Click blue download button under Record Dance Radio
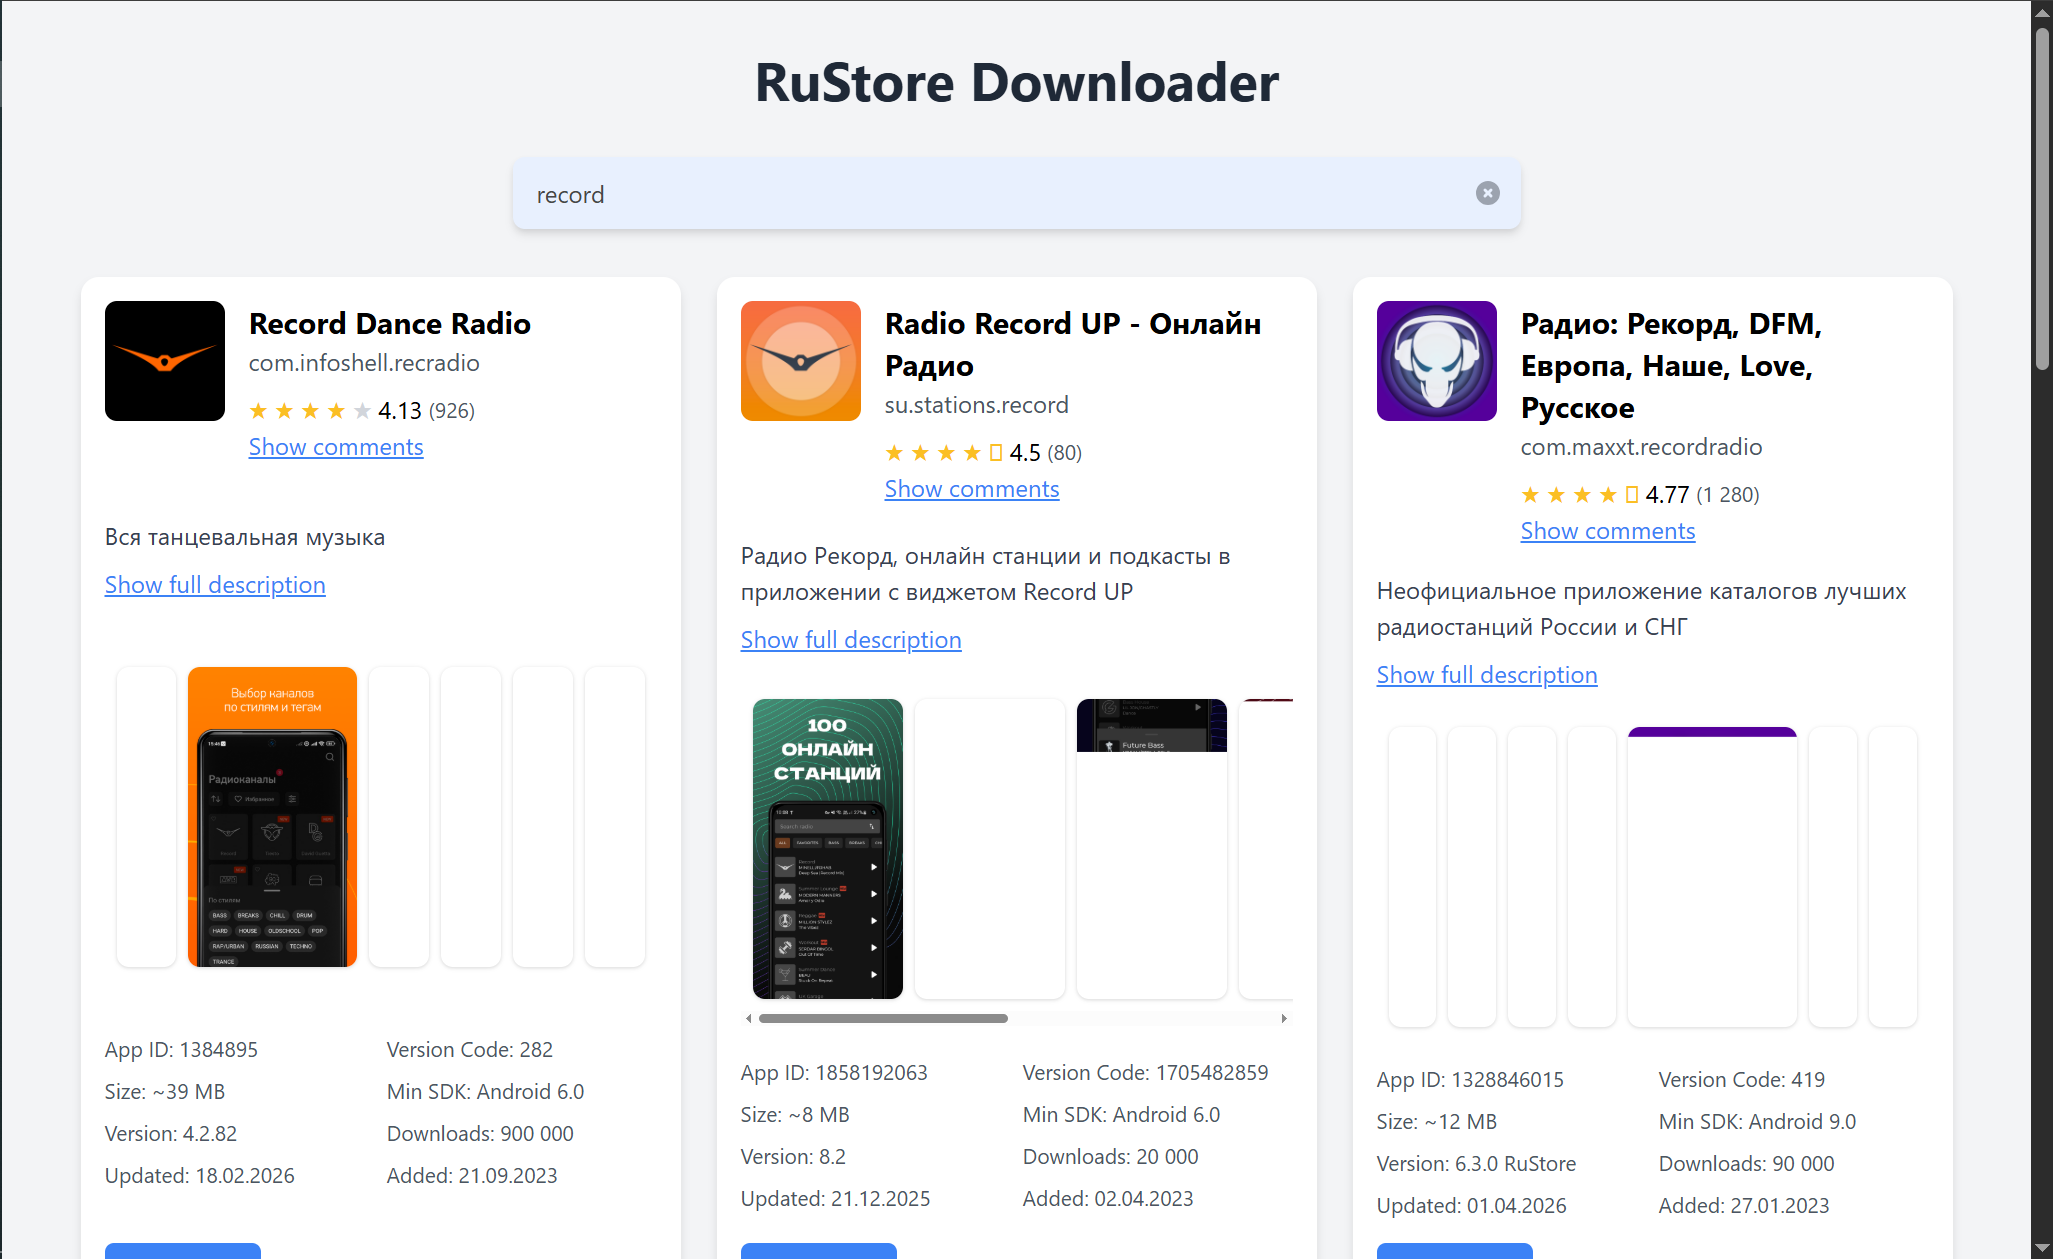The width and height of the screenshot is (2053, 1259). (x=183, y=1251)
